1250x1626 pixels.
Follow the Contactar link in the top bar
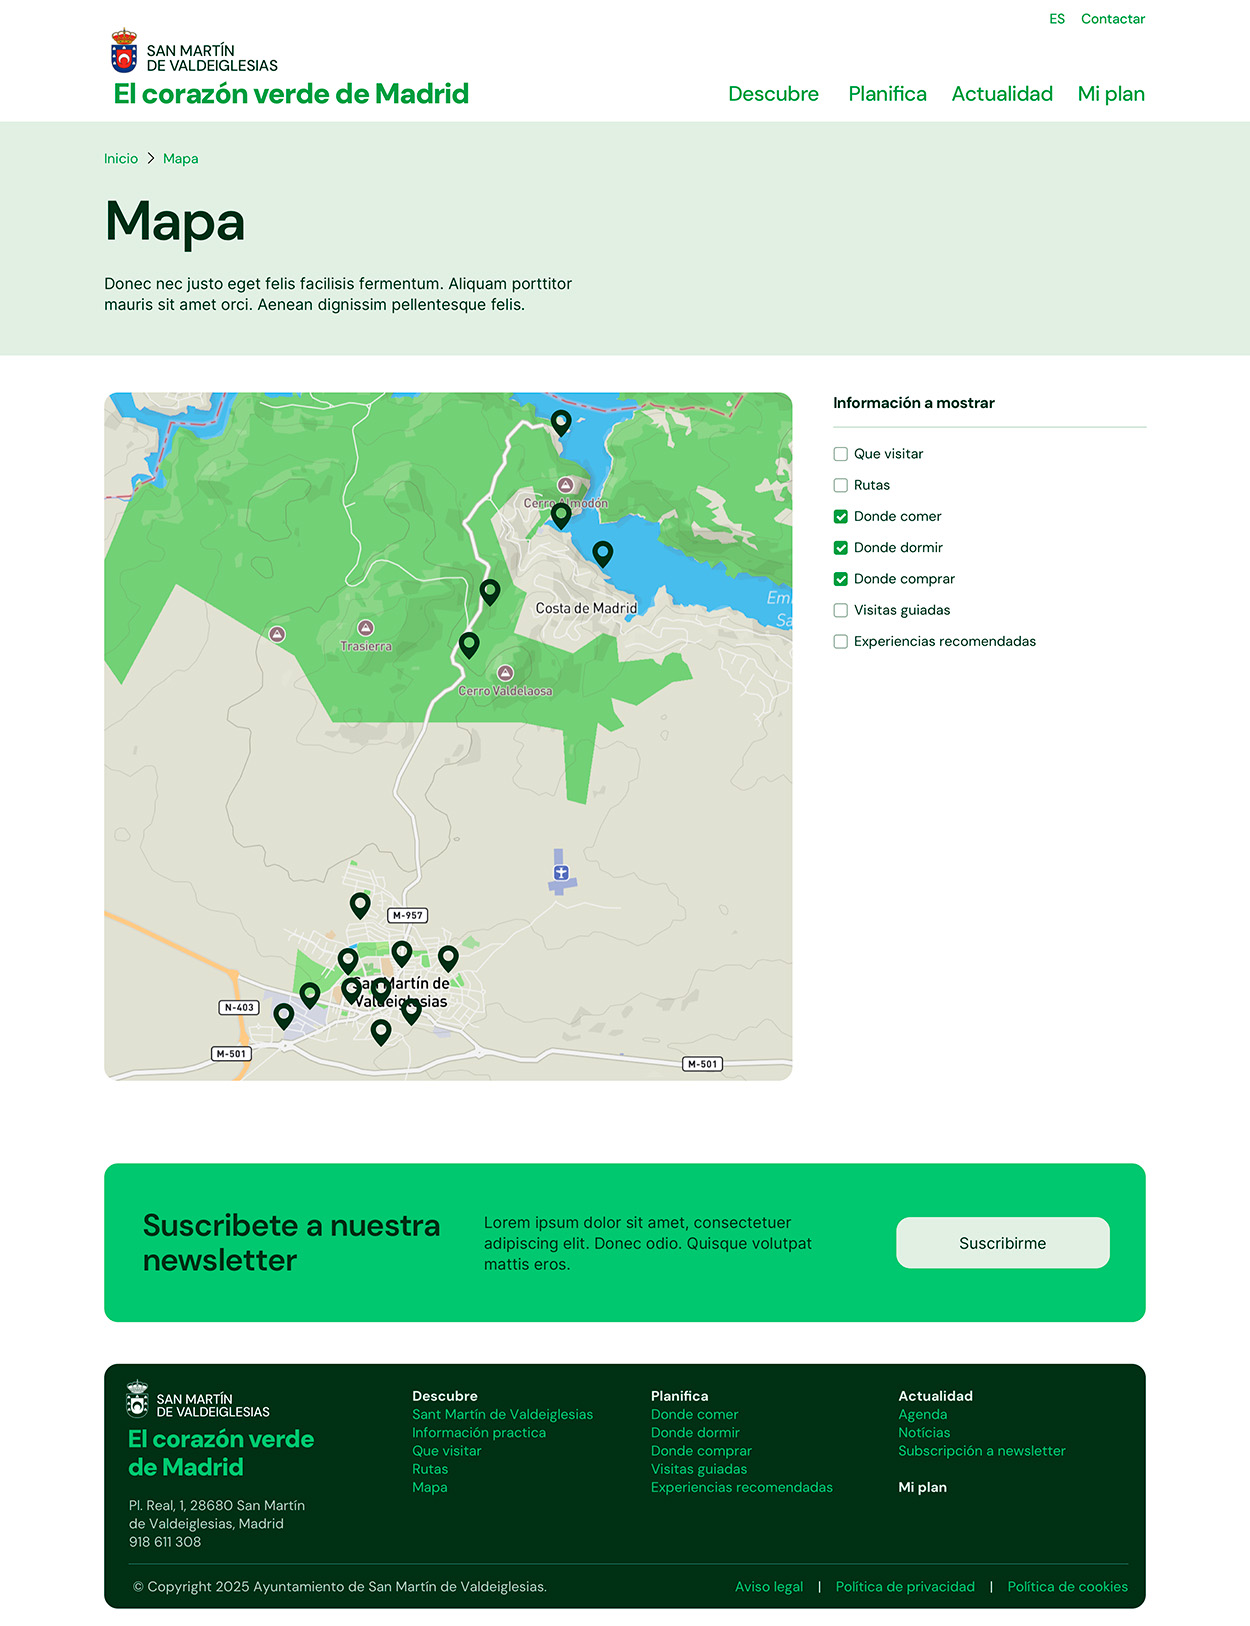[x=1113, y=19]
